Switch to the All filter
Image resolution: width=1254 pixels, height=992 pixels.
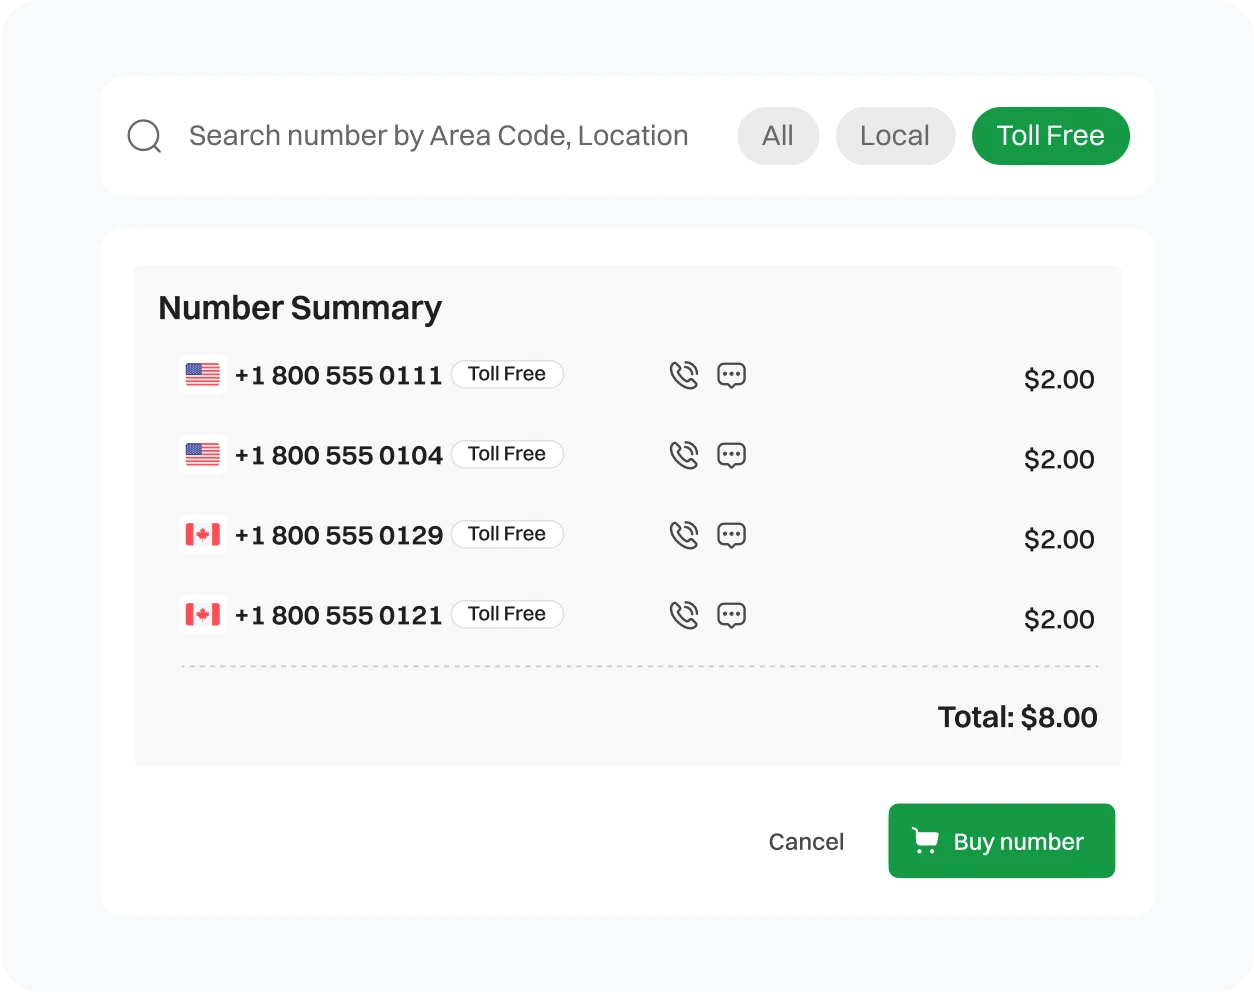(778, 135)
